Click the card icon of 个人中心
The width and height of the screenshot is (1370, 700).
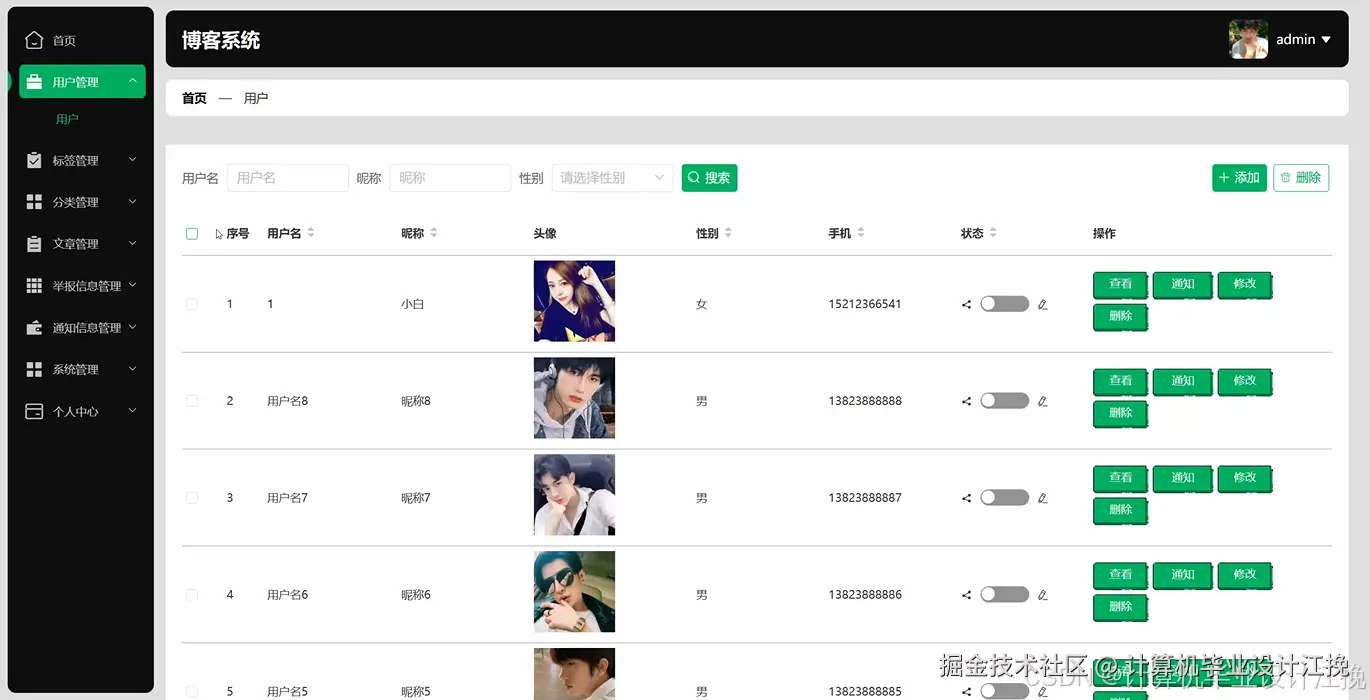pyautogui.click(x=34, y=411)
